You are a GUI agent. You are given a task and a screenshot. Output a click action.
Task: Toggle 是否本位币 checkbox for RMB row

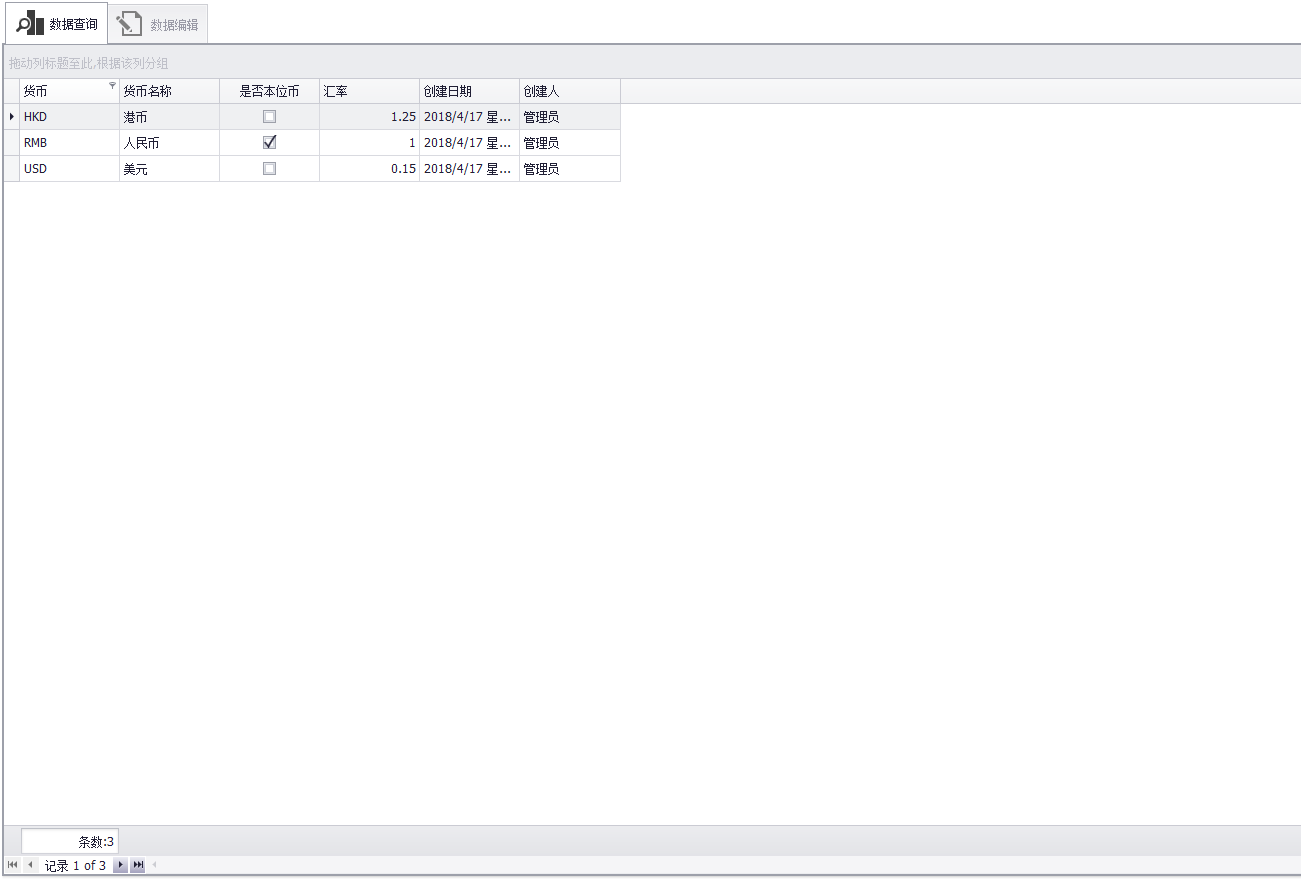(269, 143)
